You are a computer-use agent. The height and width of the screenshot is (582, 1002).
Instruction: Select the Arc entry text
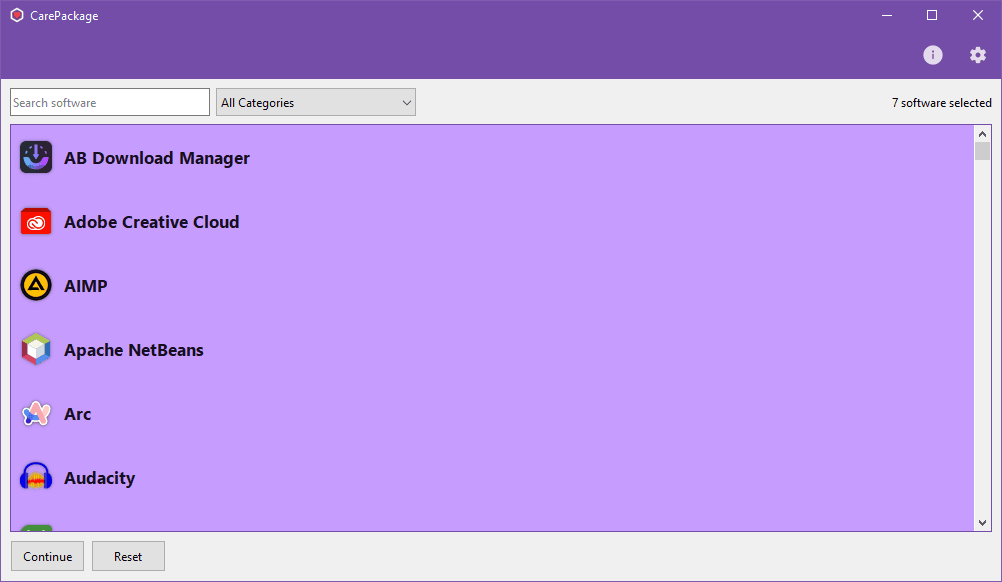[x=77, y=414]
